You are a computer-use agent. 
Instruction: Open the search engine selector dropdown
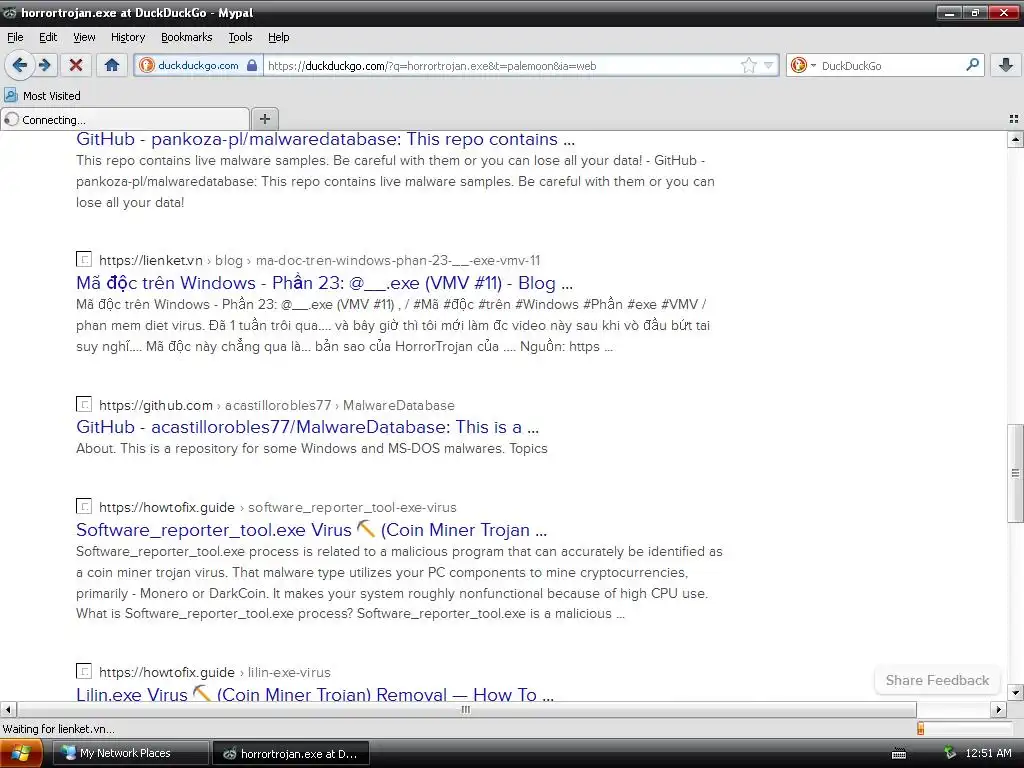pyautogui.click(x=803, y=65)
